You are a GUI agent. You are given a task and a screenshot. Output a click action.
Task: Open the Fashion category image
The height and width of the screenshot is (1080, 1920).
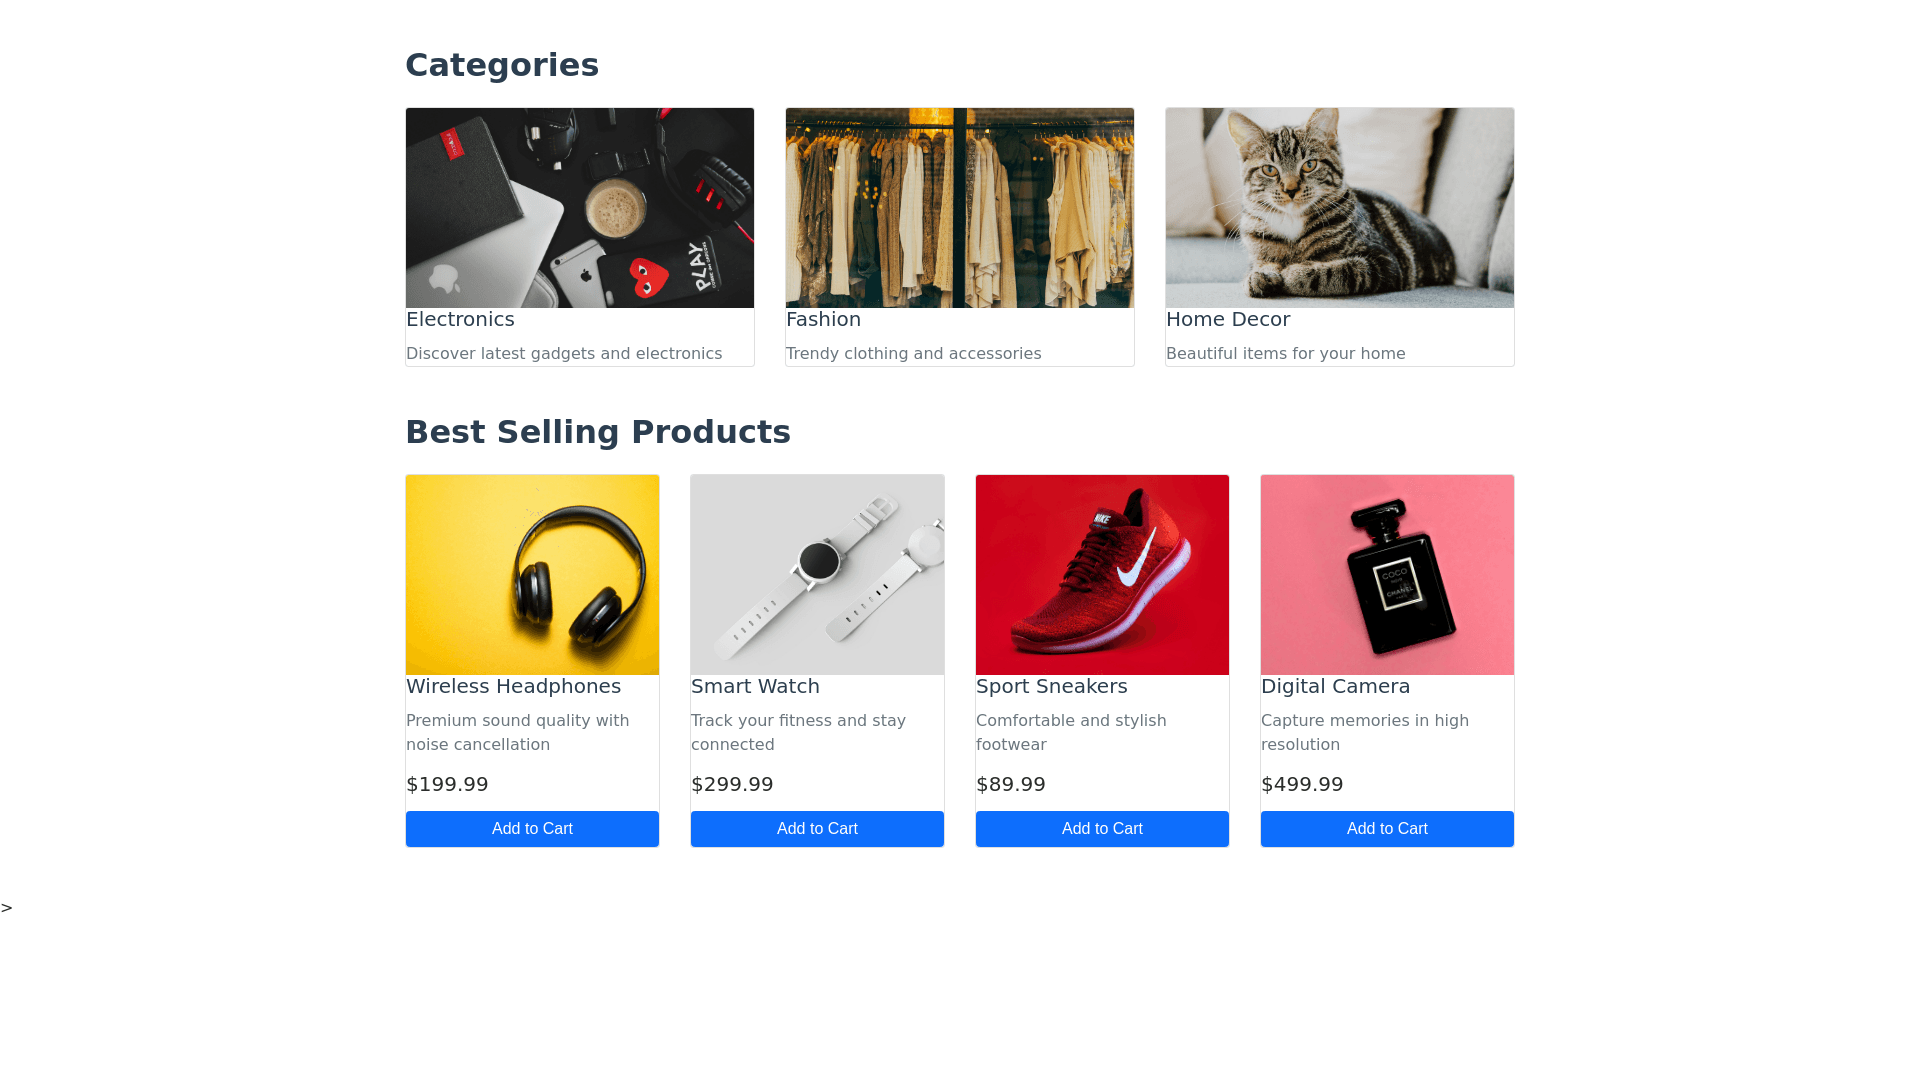pos(960,208)
